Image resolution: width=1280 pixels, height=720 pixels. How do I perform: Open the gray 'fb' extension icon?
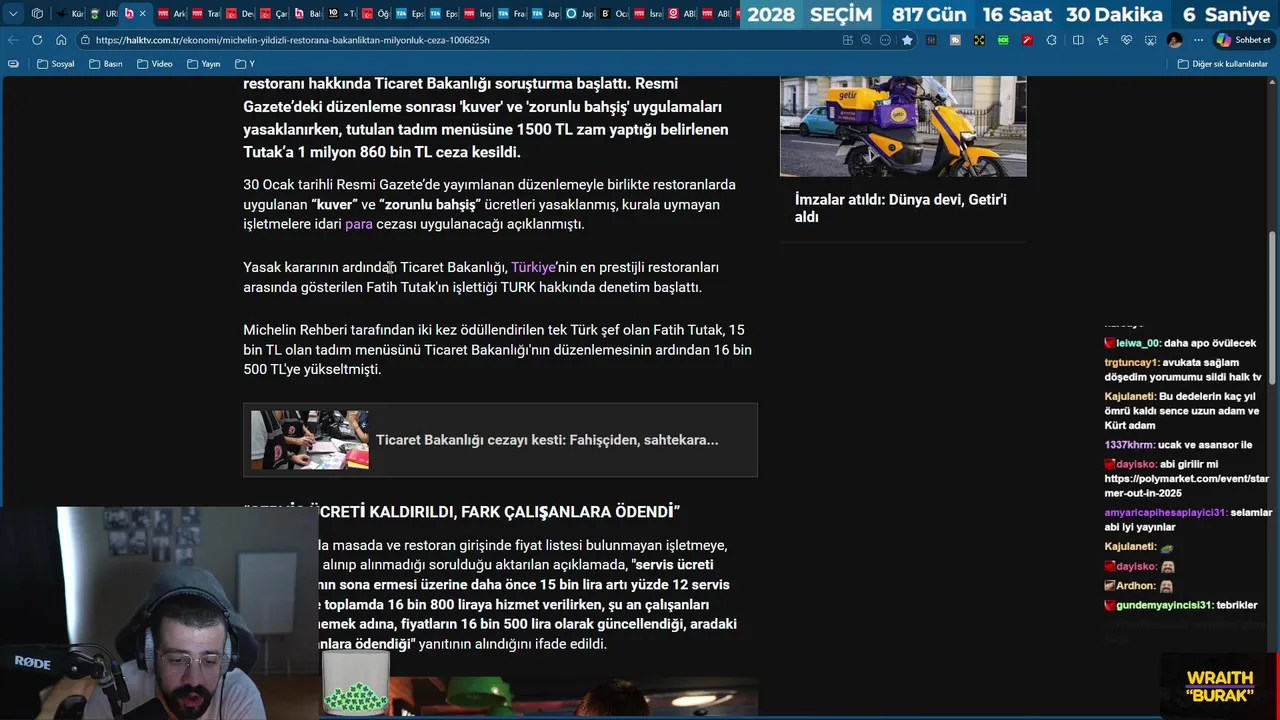pyautogui.click(x=955, y=40)
